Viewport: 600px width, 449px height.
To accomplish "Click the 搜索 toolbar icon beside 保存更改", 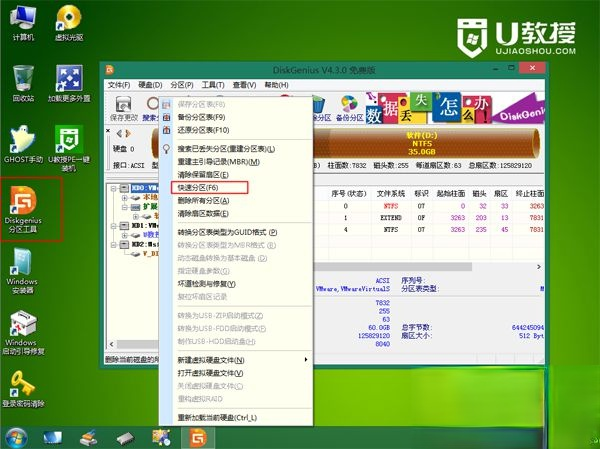I will [150, 109].
